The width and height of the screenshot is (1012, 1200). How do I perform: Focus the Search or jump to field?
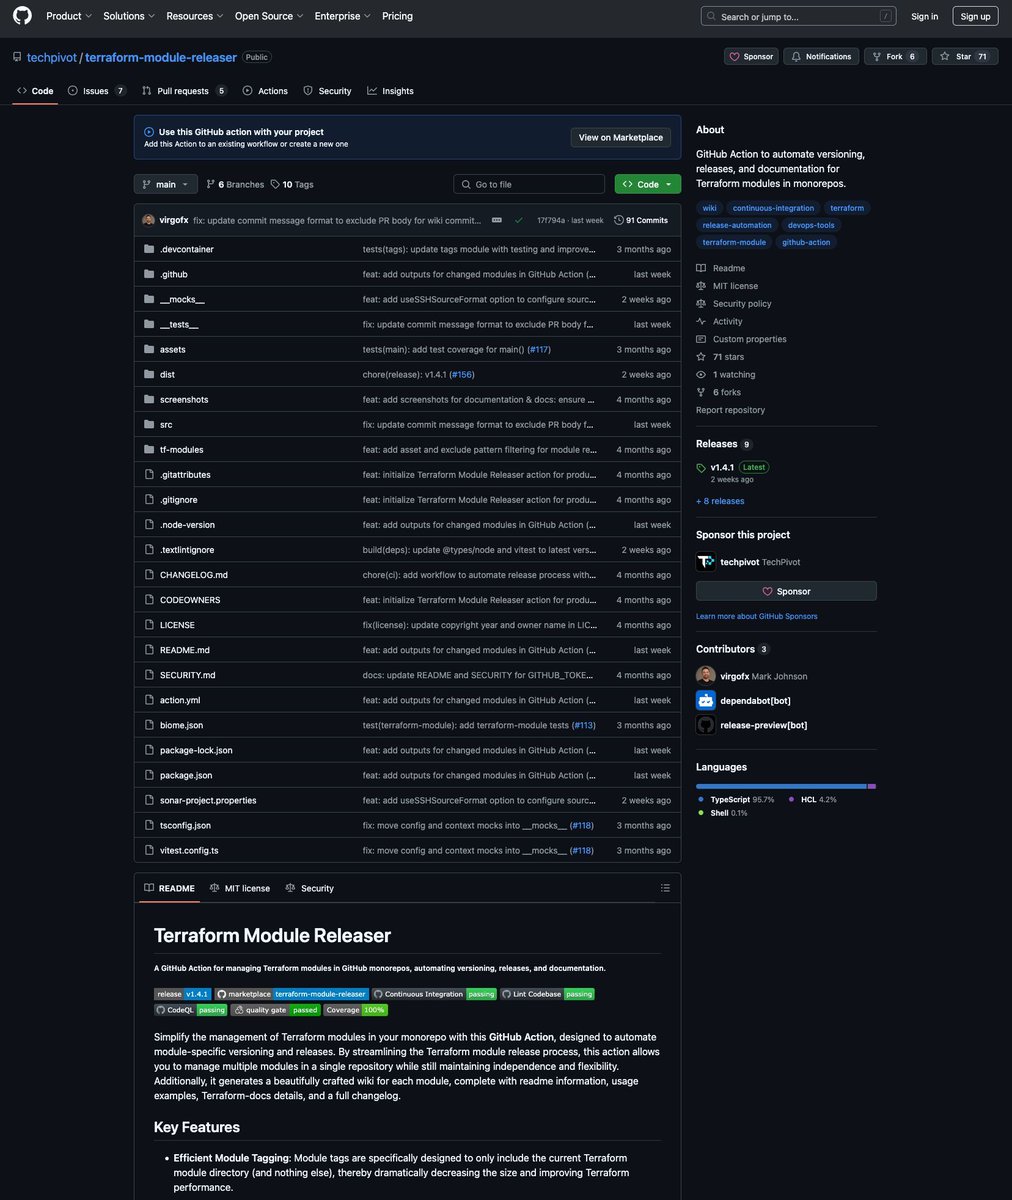click(x=798, y=16)
